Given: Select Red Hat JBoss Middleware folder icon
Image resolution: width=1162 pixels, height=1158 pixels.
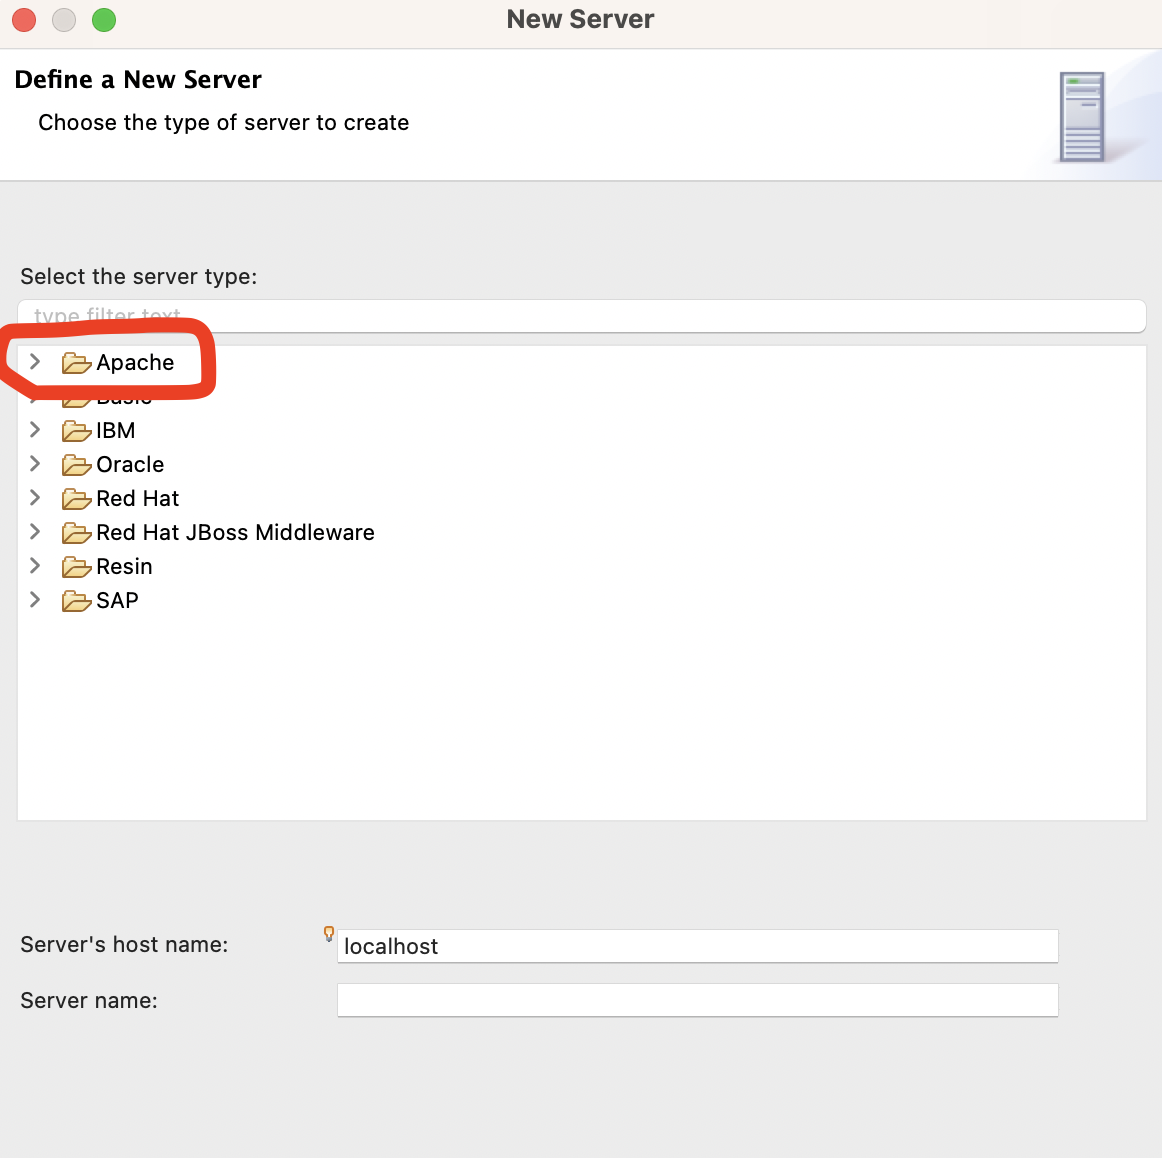Looking at the screenshot, I should coord(76,533).
